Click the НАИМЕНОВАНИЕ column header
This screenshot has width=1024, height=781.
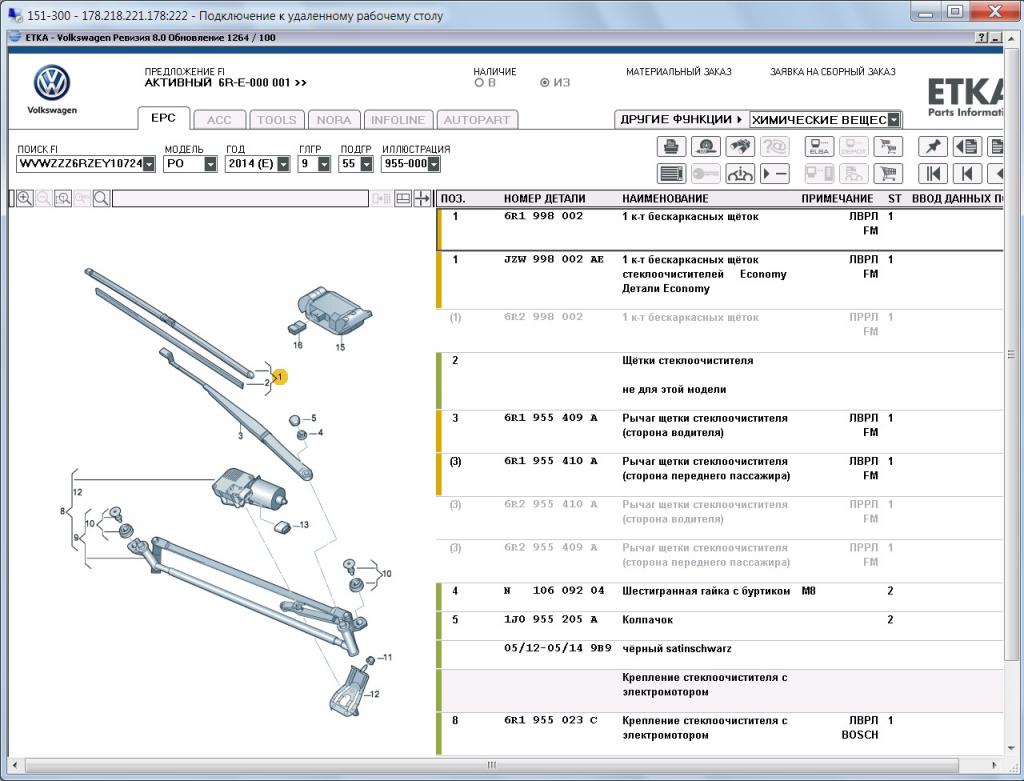[665, 199]
